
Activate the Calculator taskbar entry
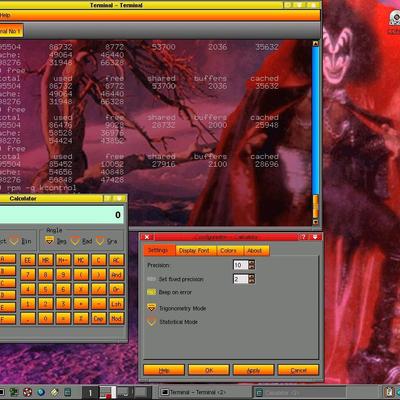point(299,393)
